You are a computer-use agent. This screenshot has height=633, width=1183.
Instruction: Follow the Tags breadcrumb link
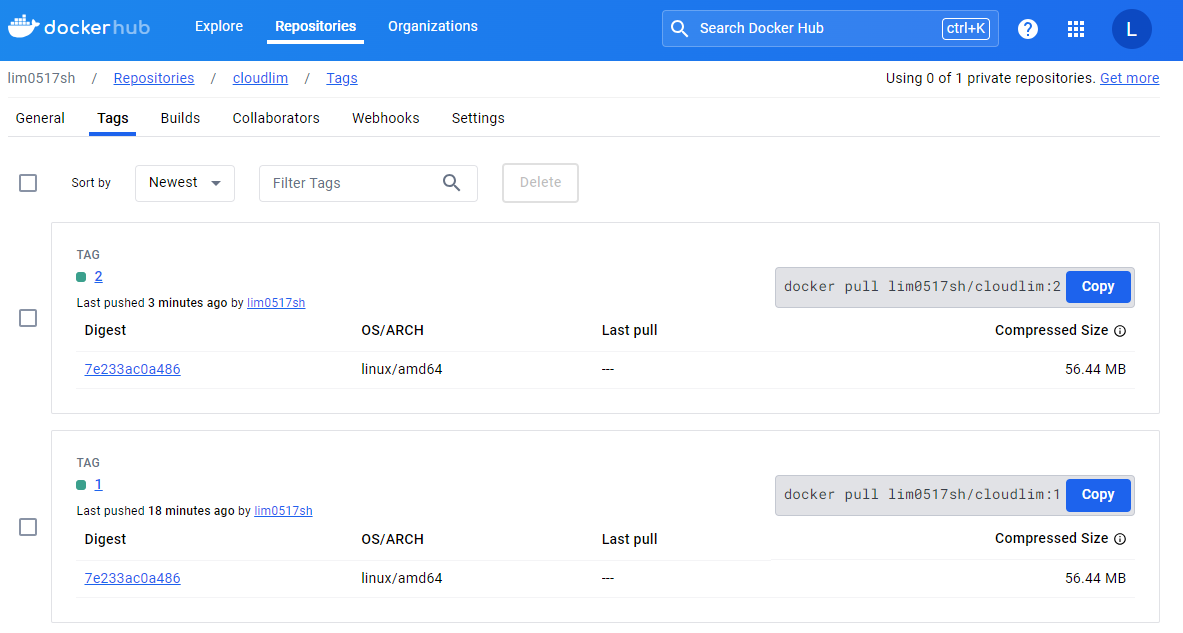point(342,78)
